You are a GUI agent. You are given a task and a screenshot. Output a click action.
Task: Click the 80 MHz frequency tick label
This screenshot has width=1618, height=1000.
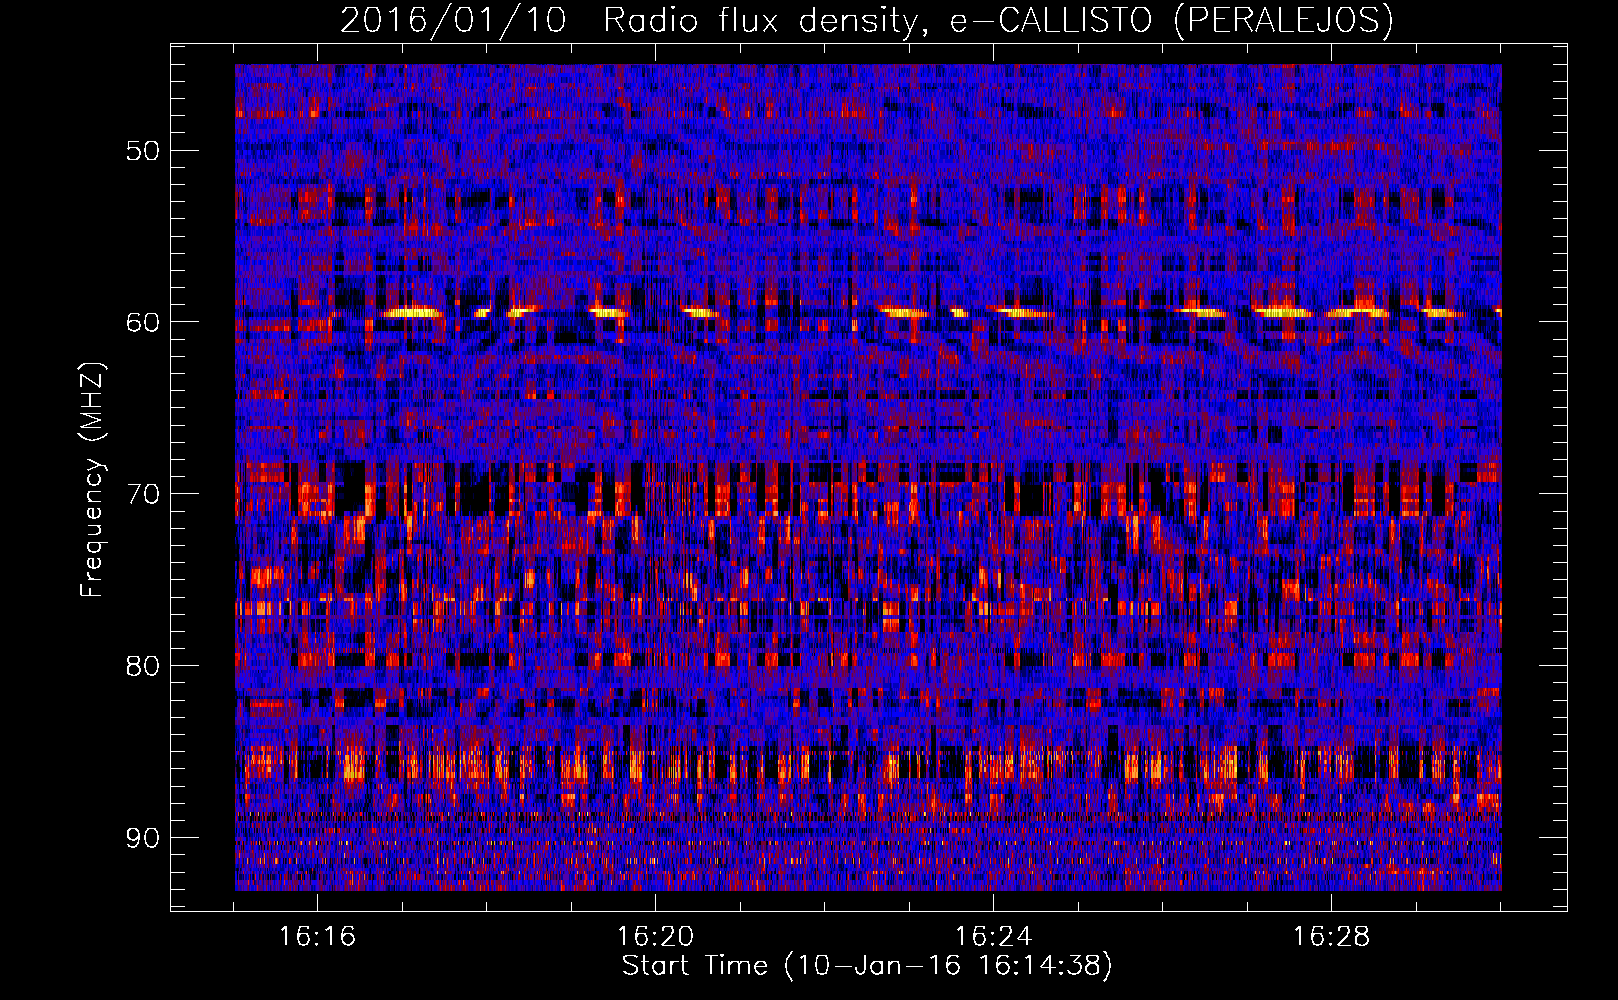pyautogui.click(x=142, y=666)
